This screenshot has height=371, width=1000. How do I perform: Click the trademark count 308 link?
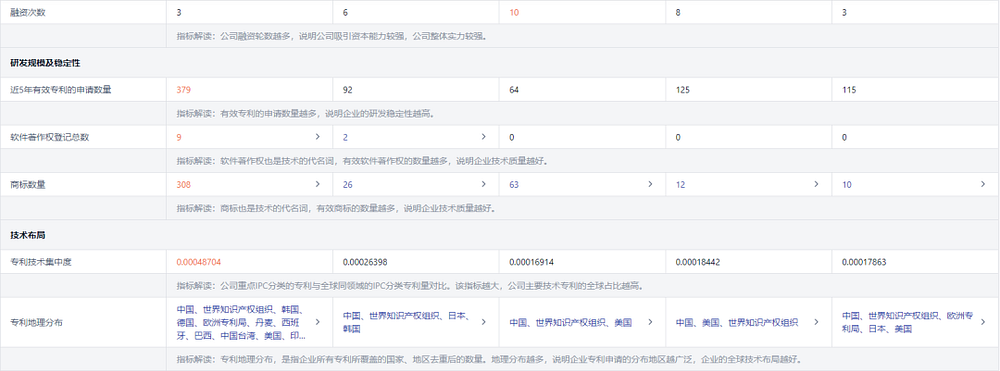click(184, 184)
